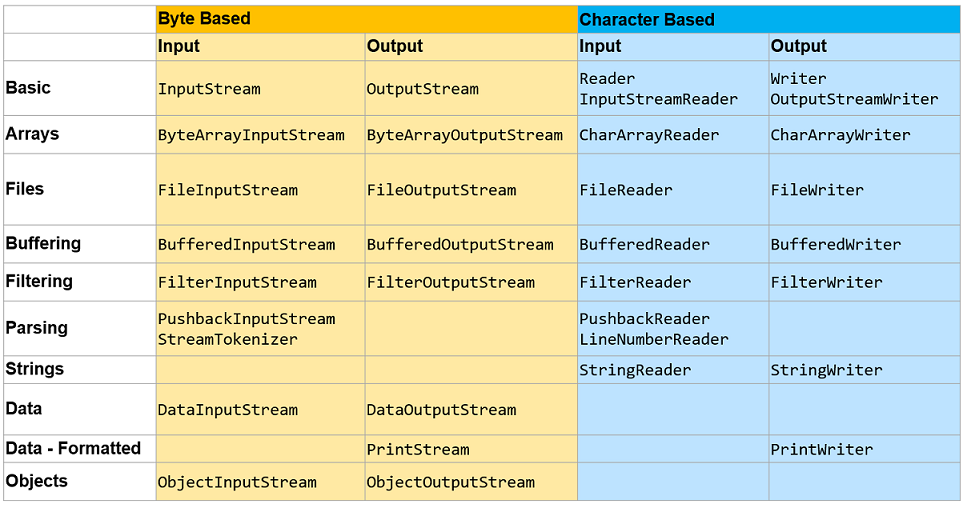This screenshot has width=967, height=508.
Task: Select the BufferedWriter cell
Action: [835, 245]
